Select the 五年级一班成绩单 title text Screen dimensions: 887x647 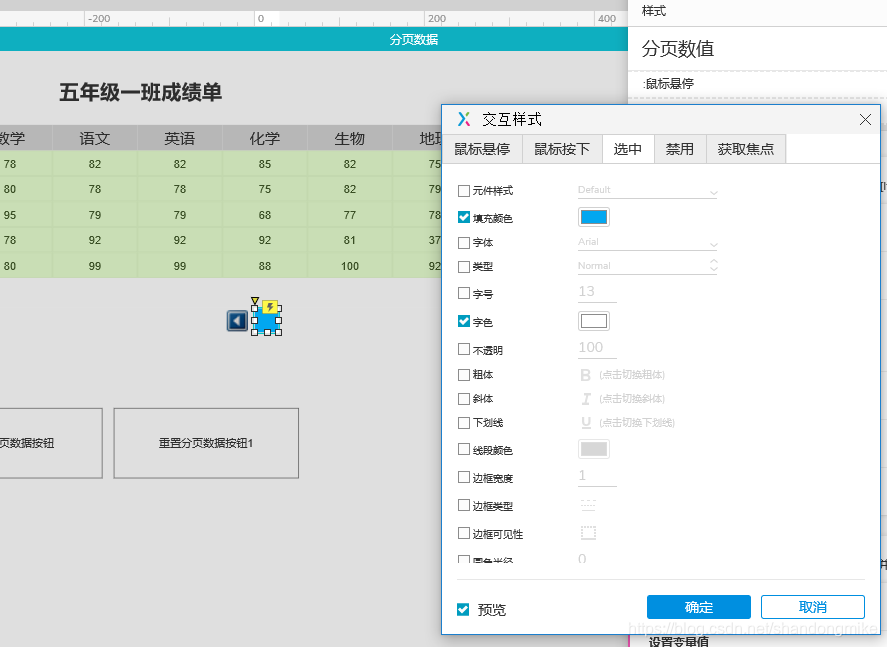[140, 92]
